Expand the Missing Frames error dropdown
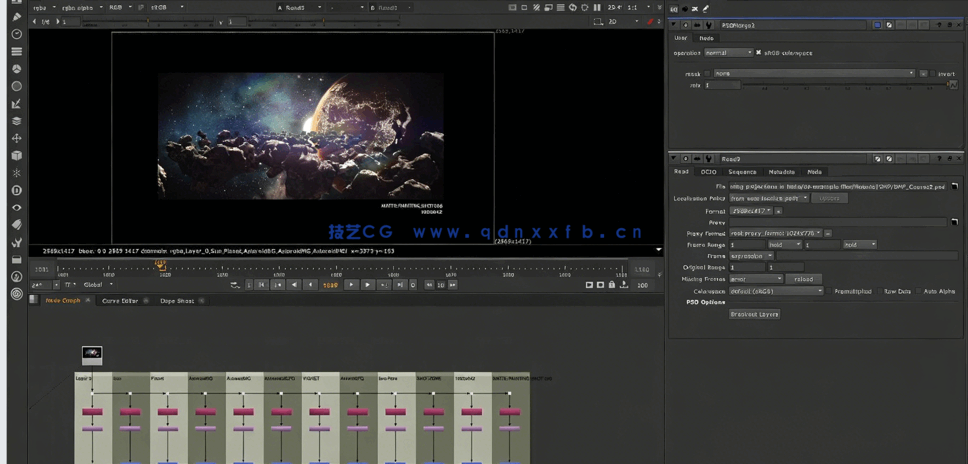Screen dimensions: 968x464 [756, 279]
